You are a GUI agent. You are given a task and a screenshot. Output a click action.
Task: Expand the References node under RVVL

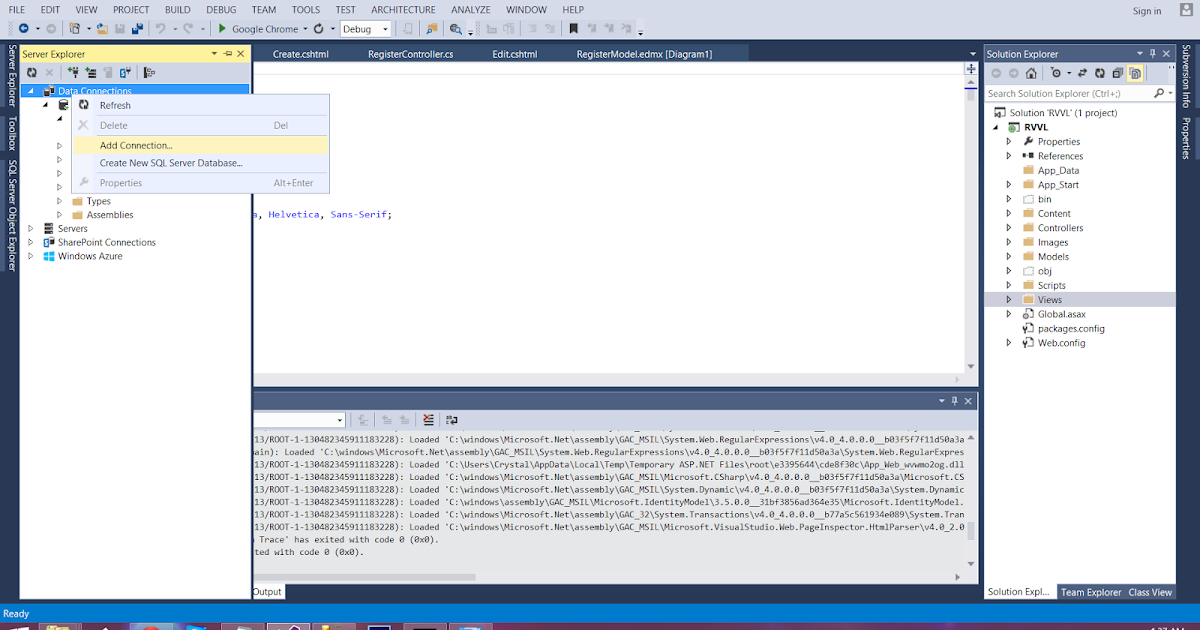[x=1009, y=155]
